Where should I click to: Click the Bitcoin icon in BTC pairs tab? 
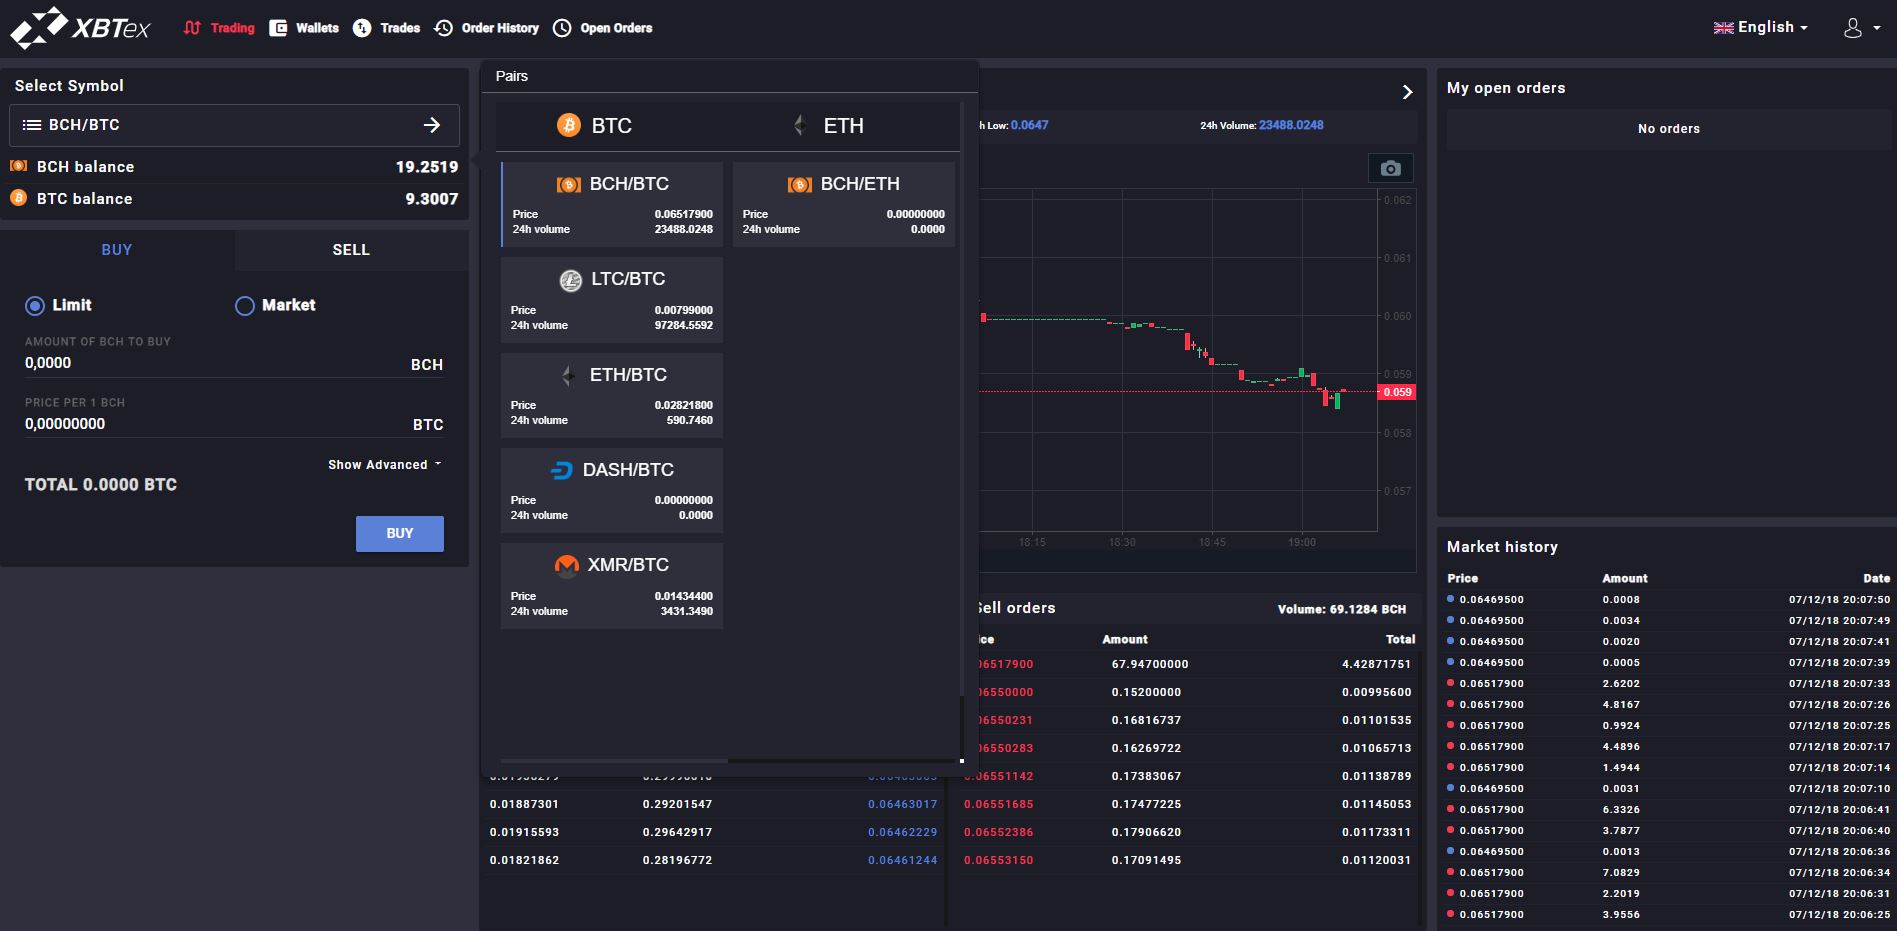coord(569,125)
